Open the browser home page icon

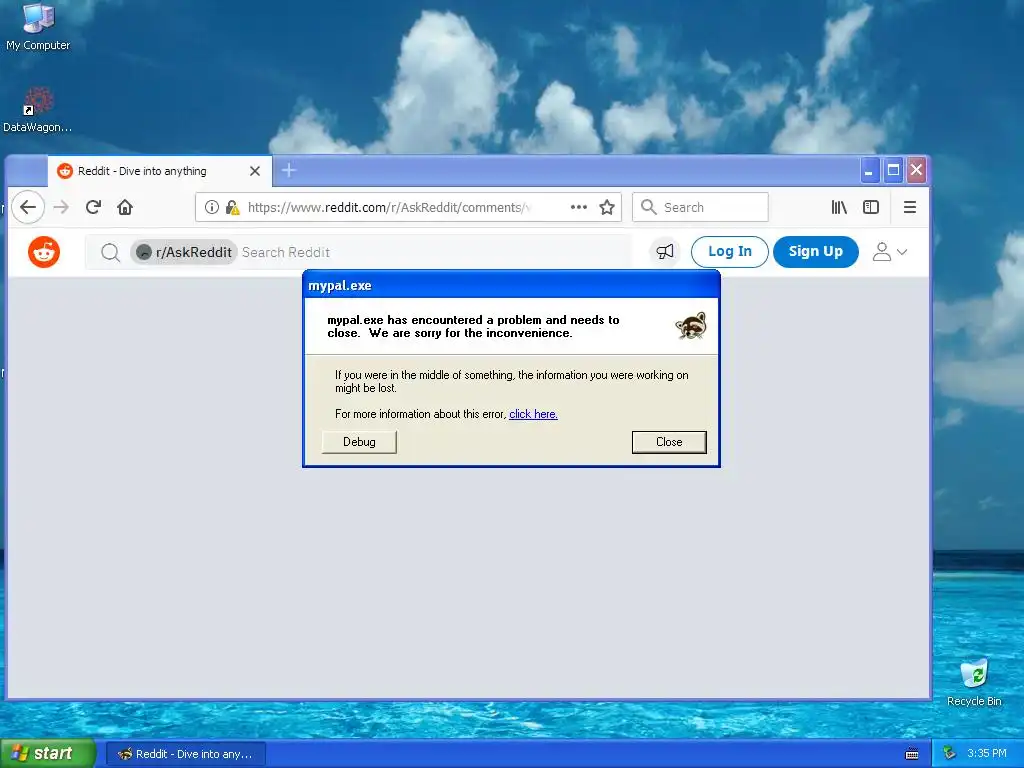click(125, 207)
